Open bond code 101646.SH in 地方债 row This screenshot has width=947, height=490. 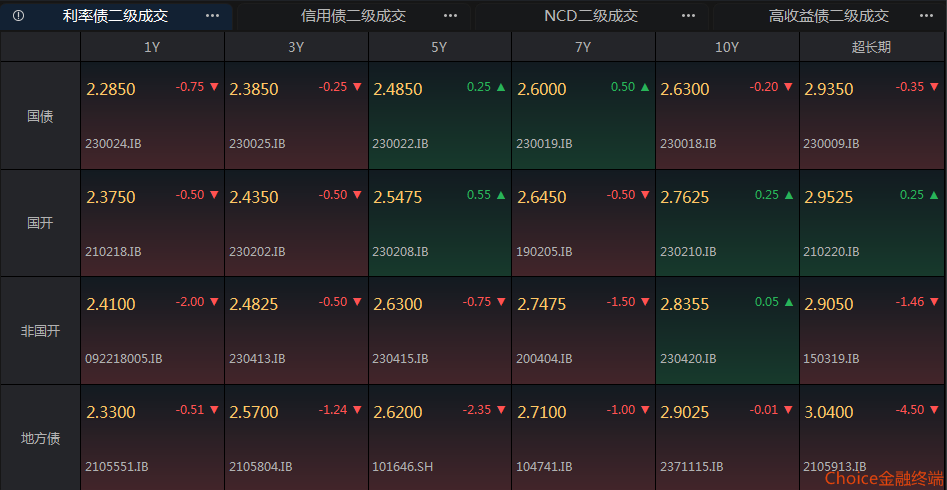tap(403, 466)
